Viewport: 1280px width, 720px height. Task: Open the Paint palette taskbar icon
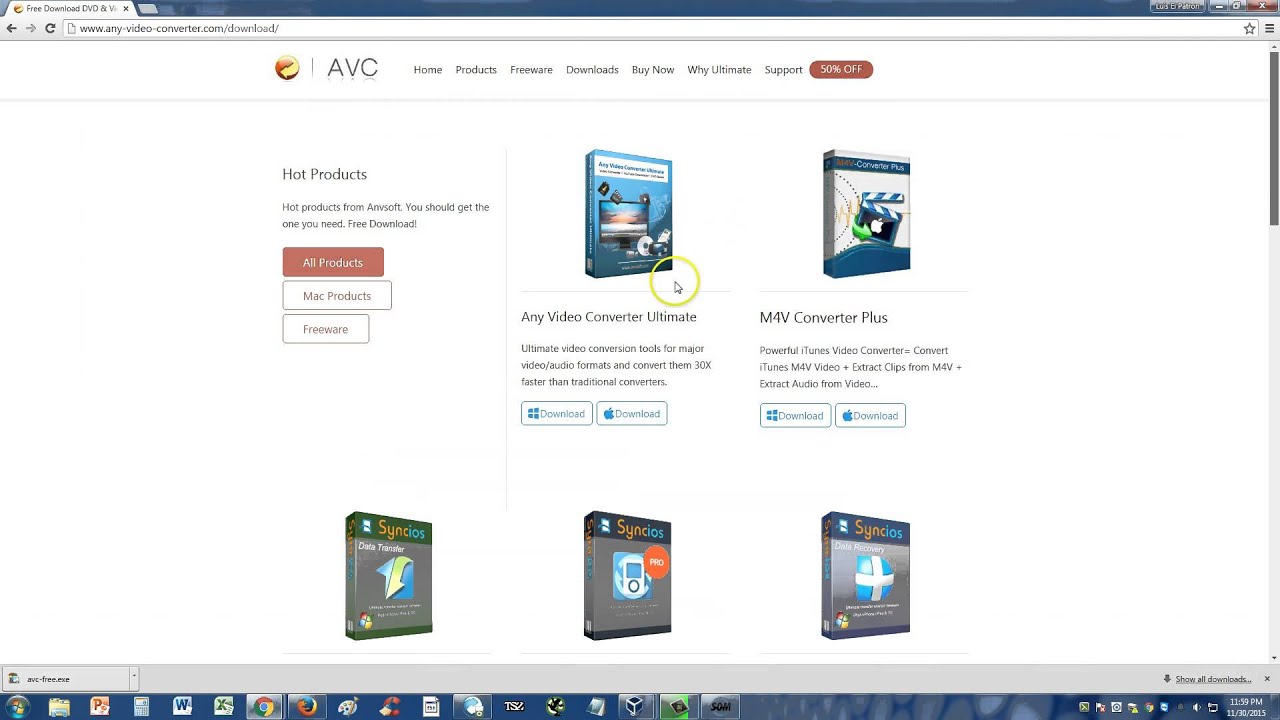[348, 707]
